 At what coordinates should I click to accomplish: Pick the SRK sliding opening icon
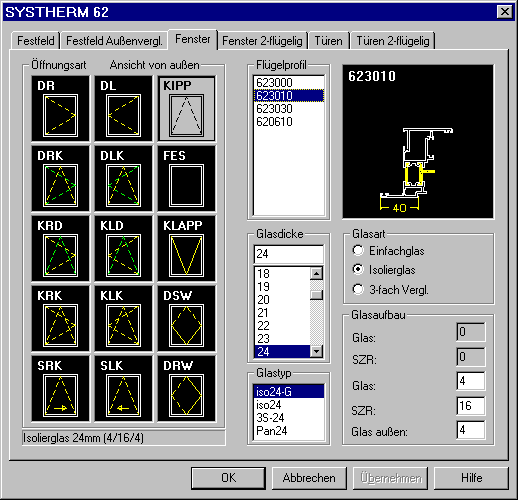click(x=60, y=389)
